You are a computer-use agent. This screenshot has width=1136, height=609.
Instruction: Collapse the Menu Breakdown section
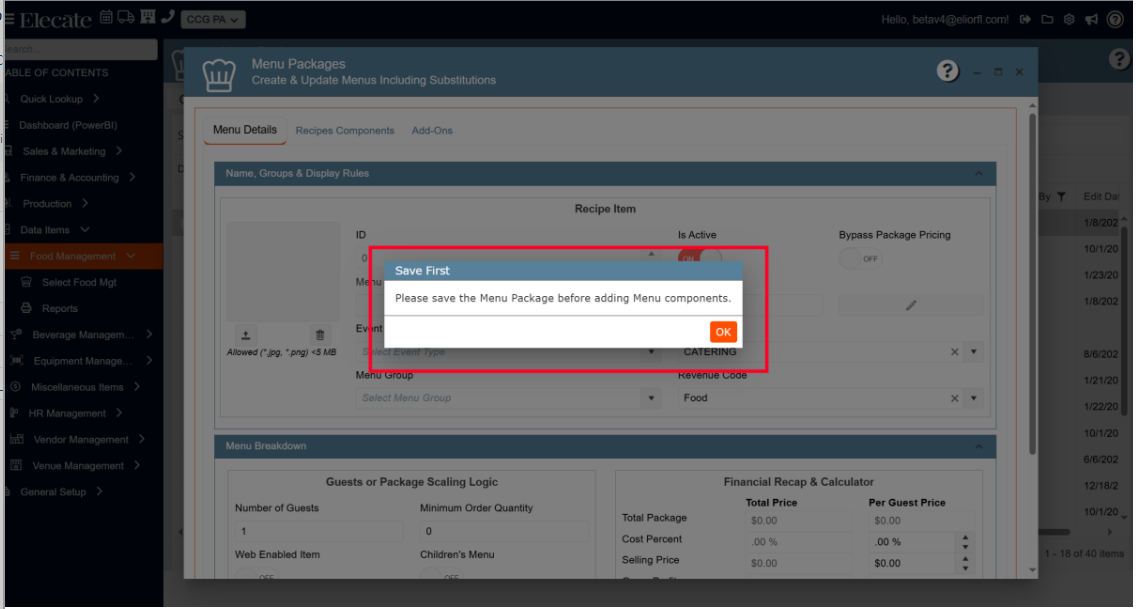[x=979, y=446]
